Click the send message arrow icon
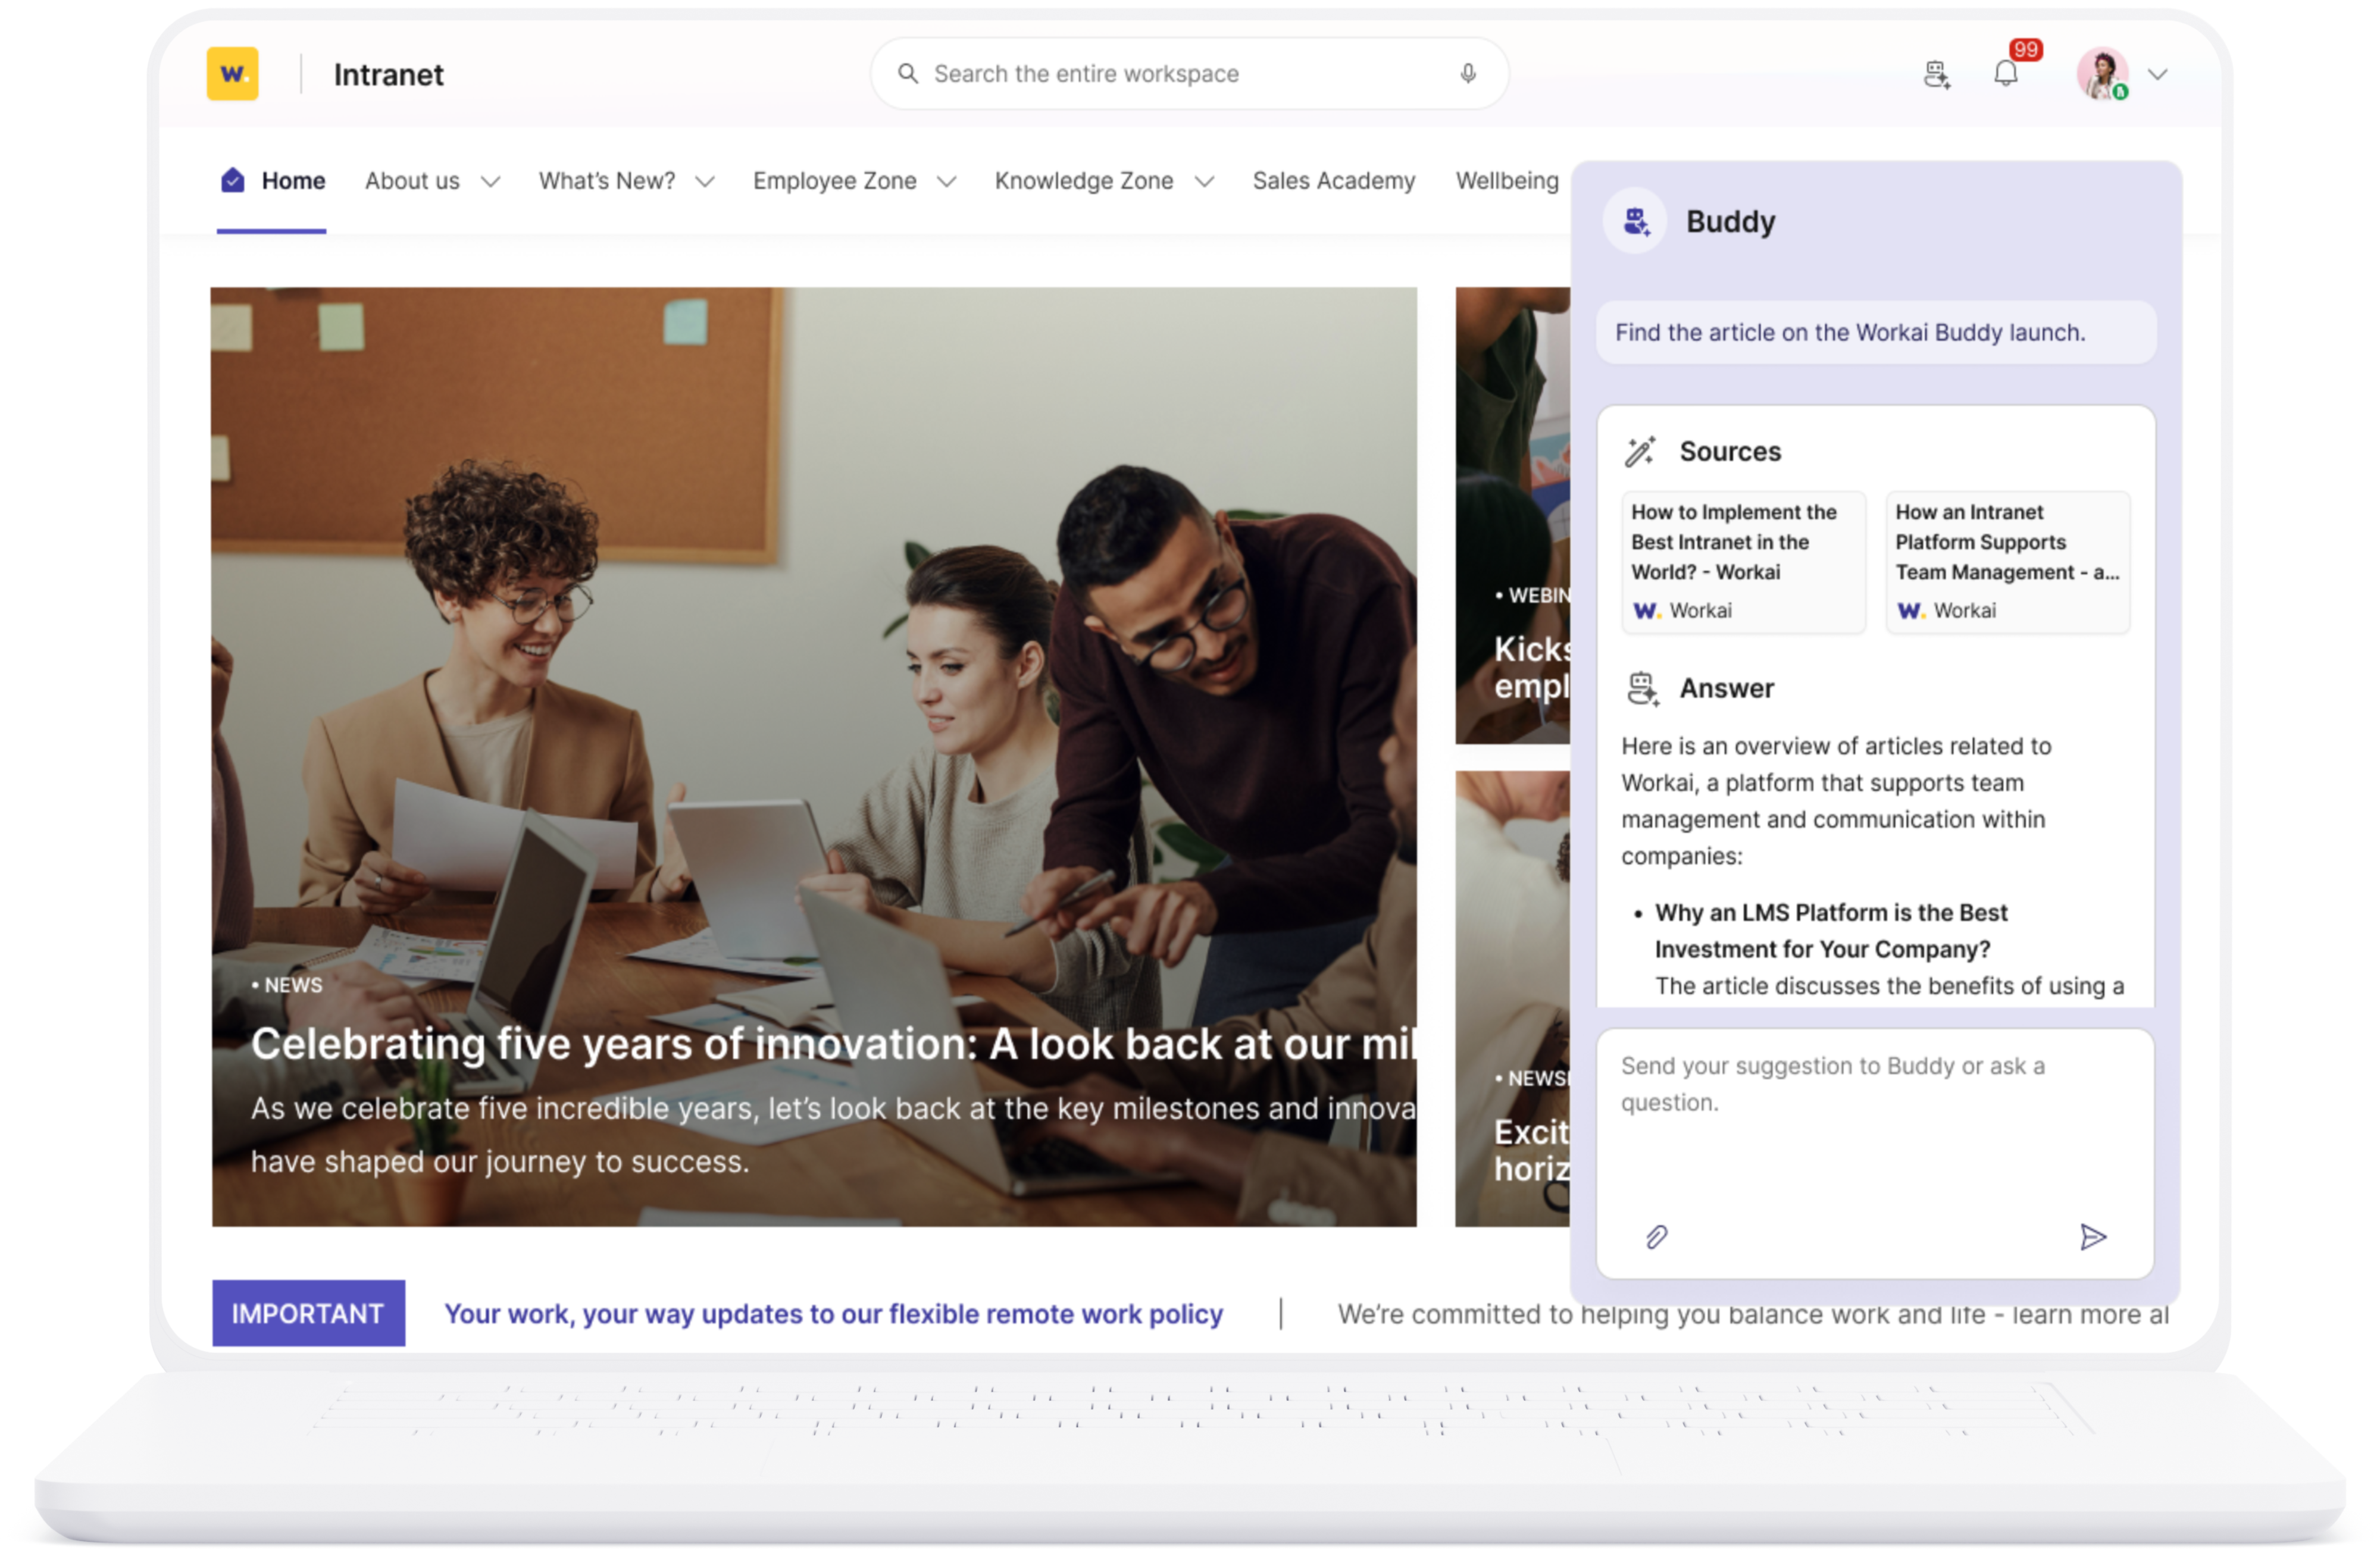The image size is (2380, 1550). (2092, 1237)
